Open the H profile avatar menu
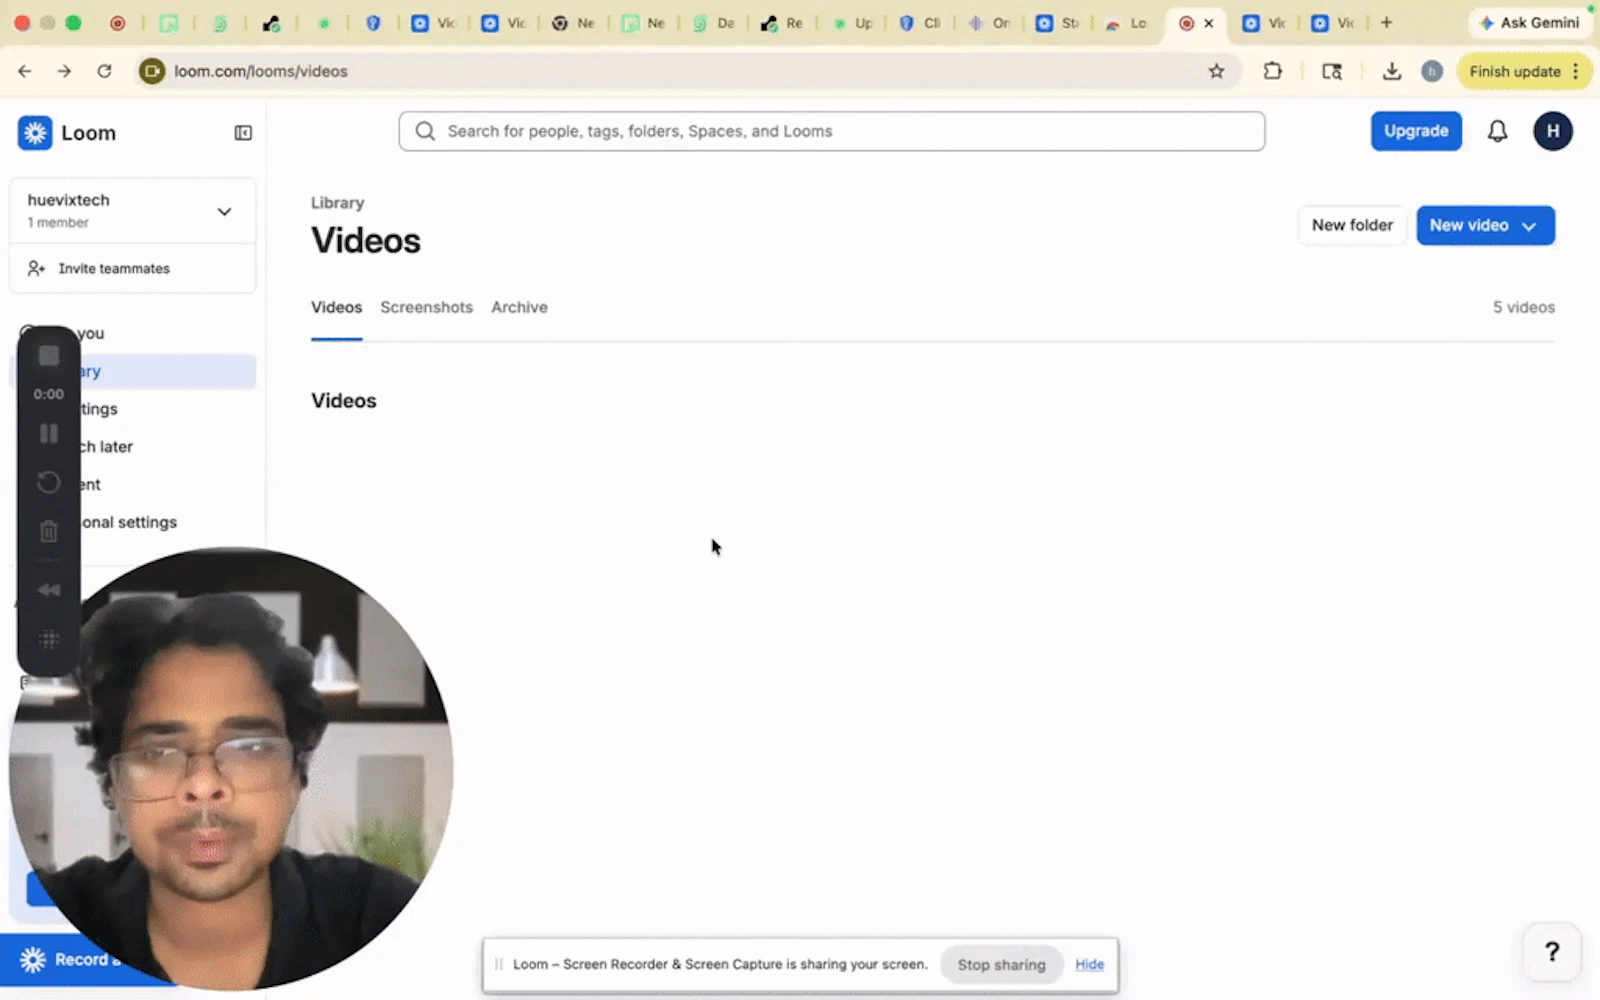1600x1000 pixels. click(1552, 131)
